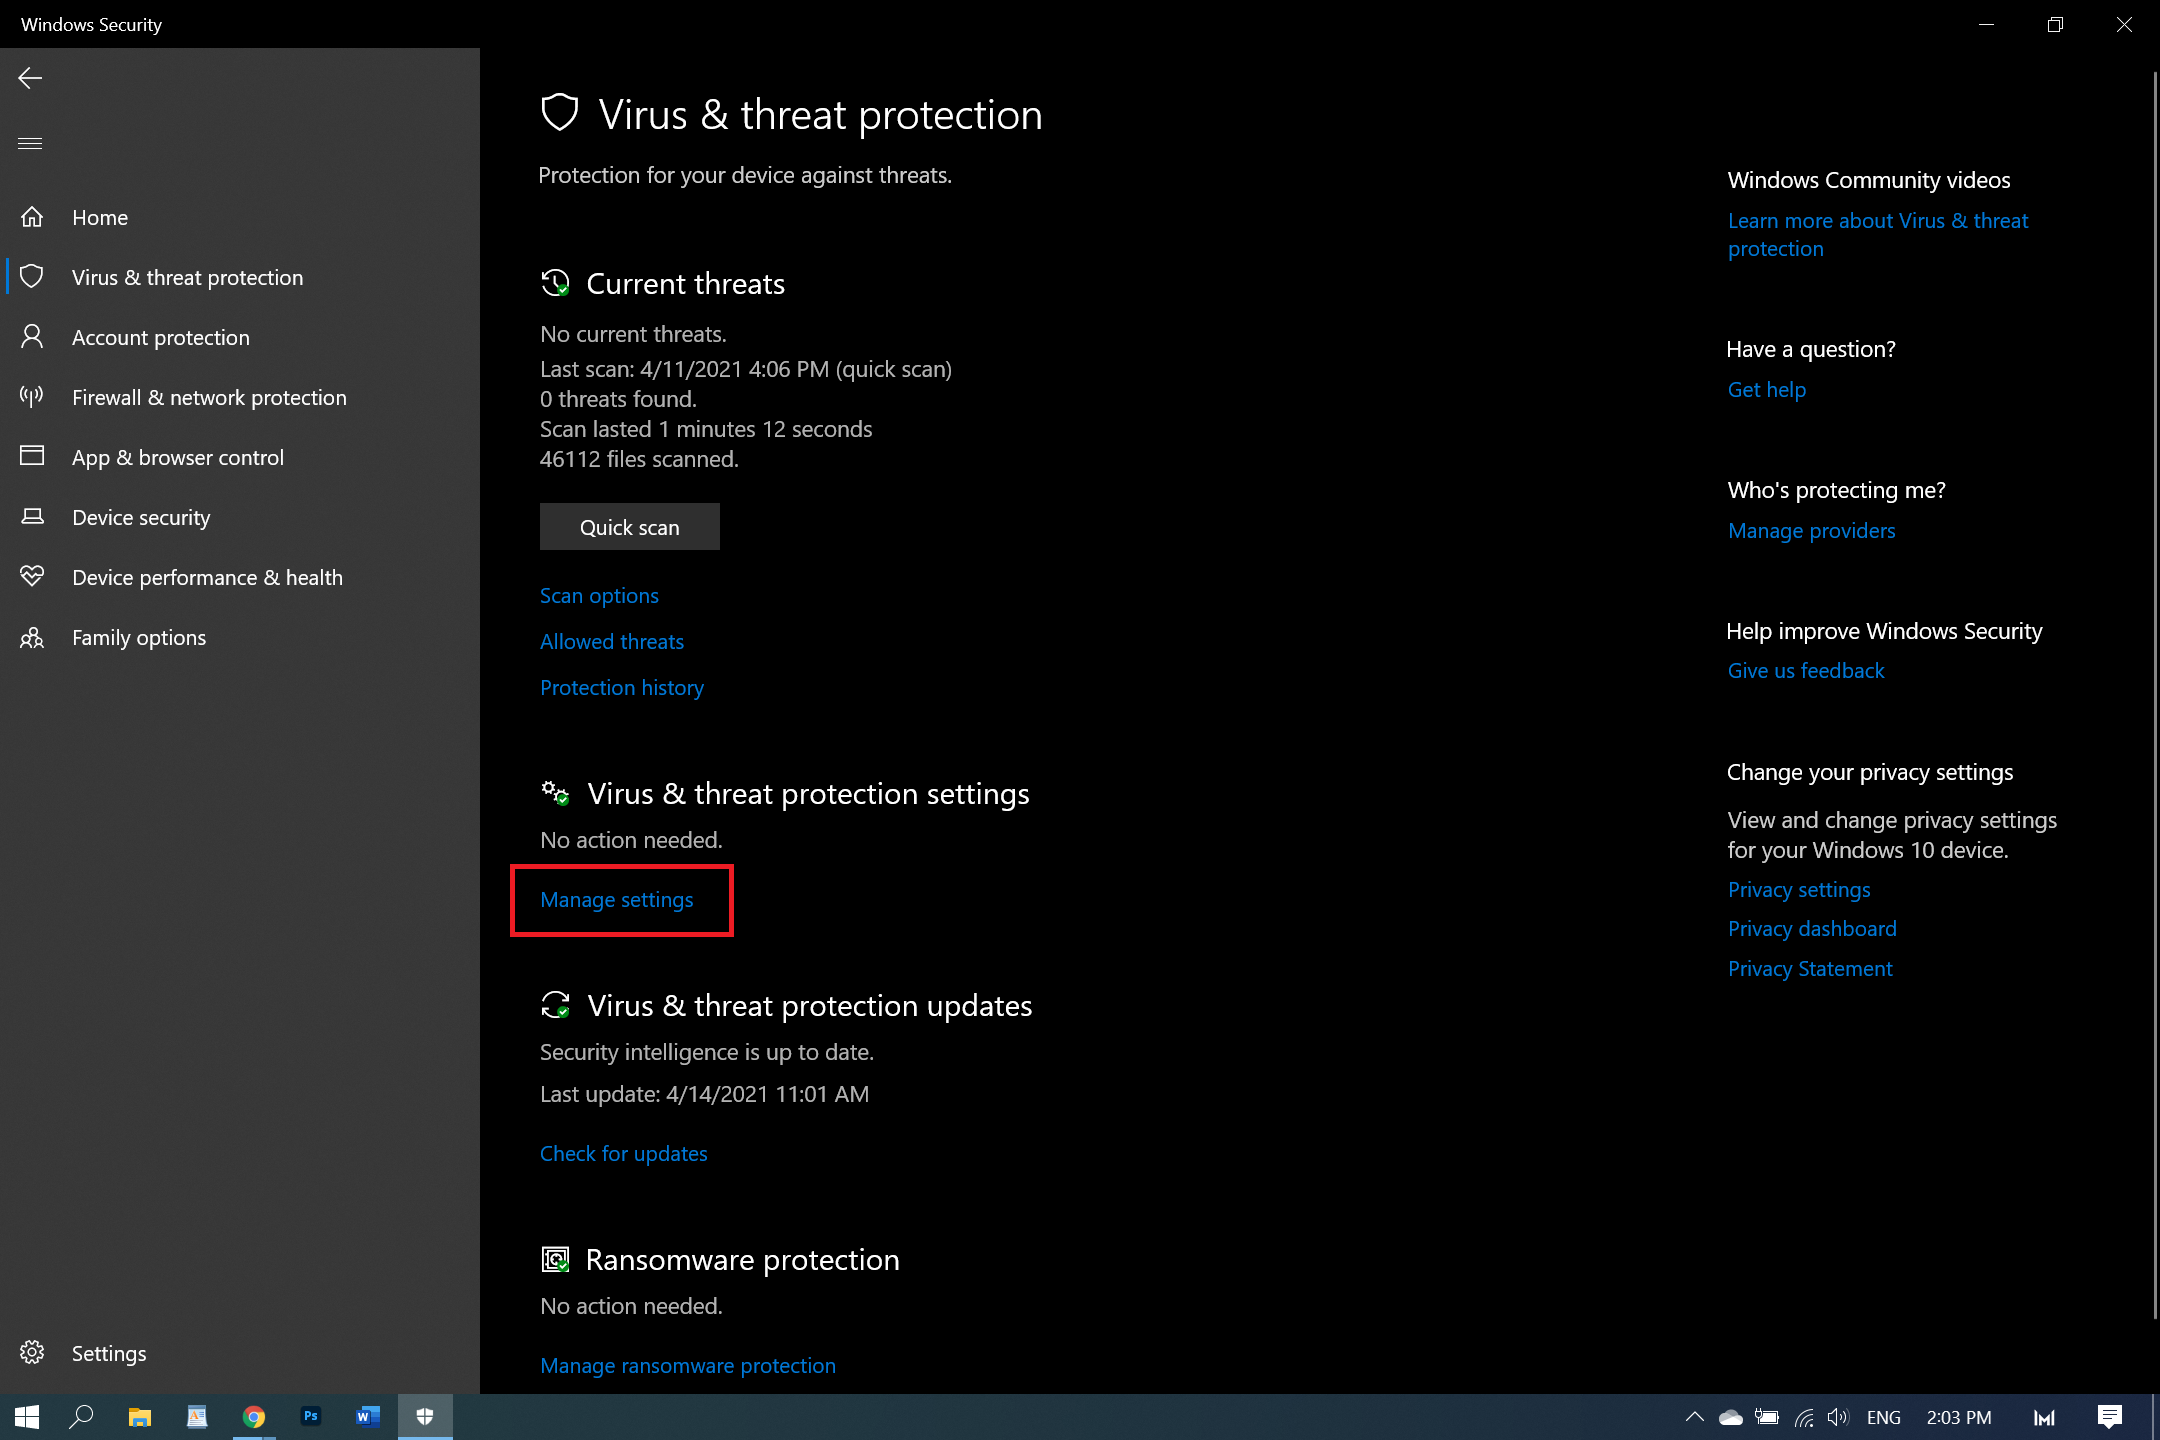Image resolution: width=2160 pixels, height=1440 pixels.
Task: Click Get help link
Action: [x=1767, y=390]
